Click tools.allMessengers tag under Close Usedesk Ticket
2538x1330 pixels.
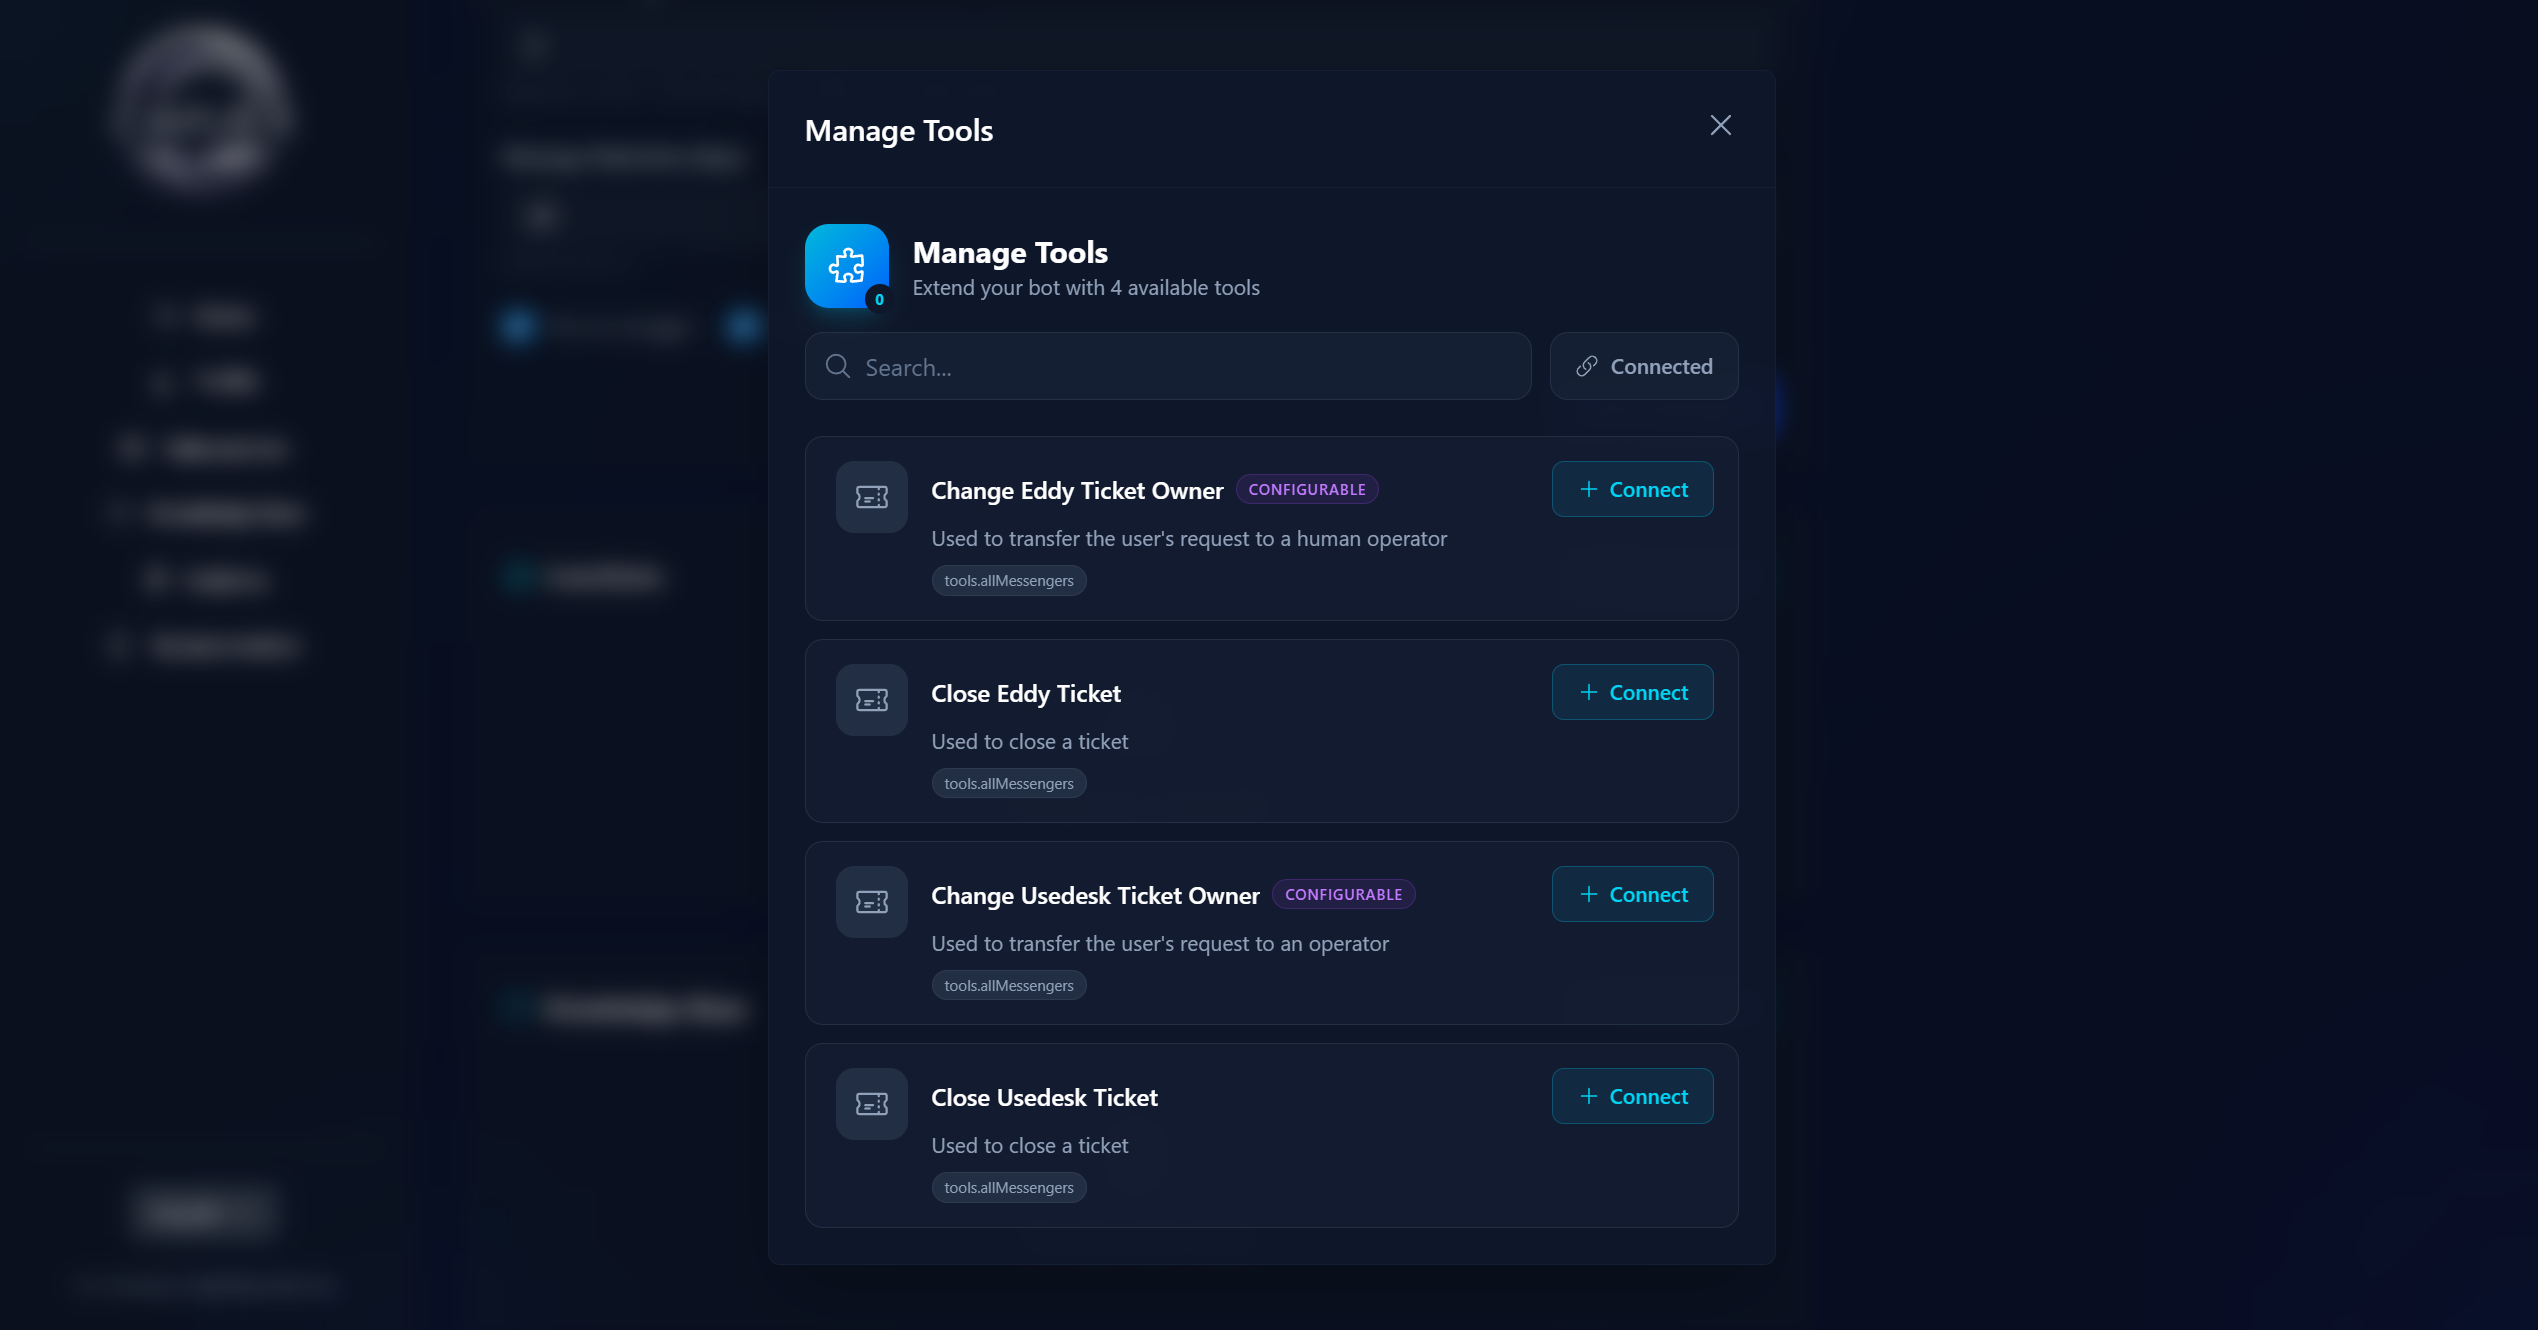(1008, 1188)
